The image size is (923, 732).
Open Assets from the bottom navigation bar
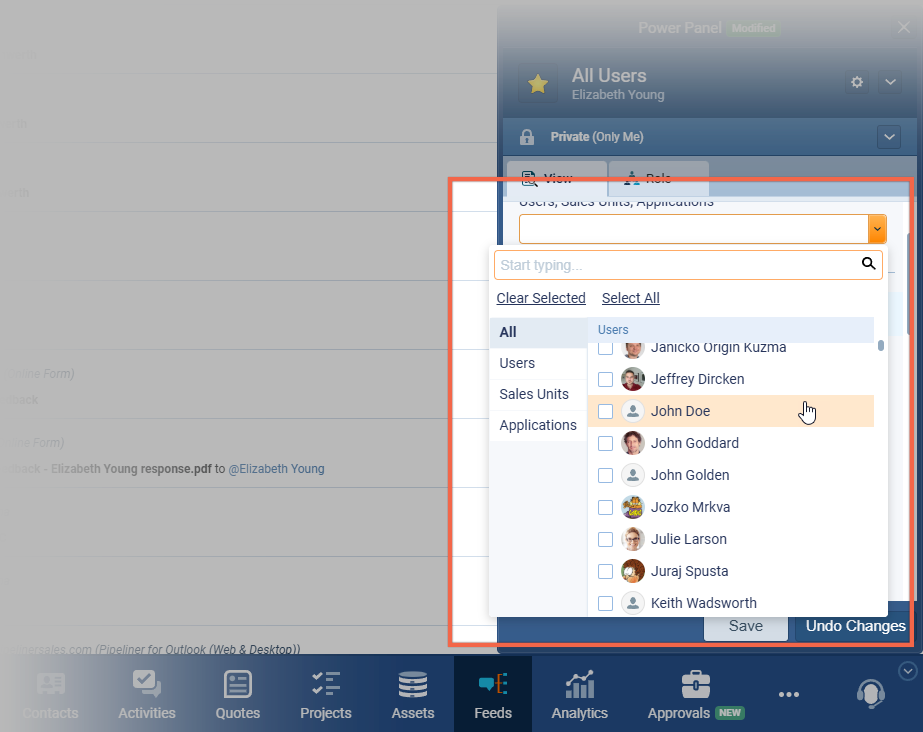(413, 696)
